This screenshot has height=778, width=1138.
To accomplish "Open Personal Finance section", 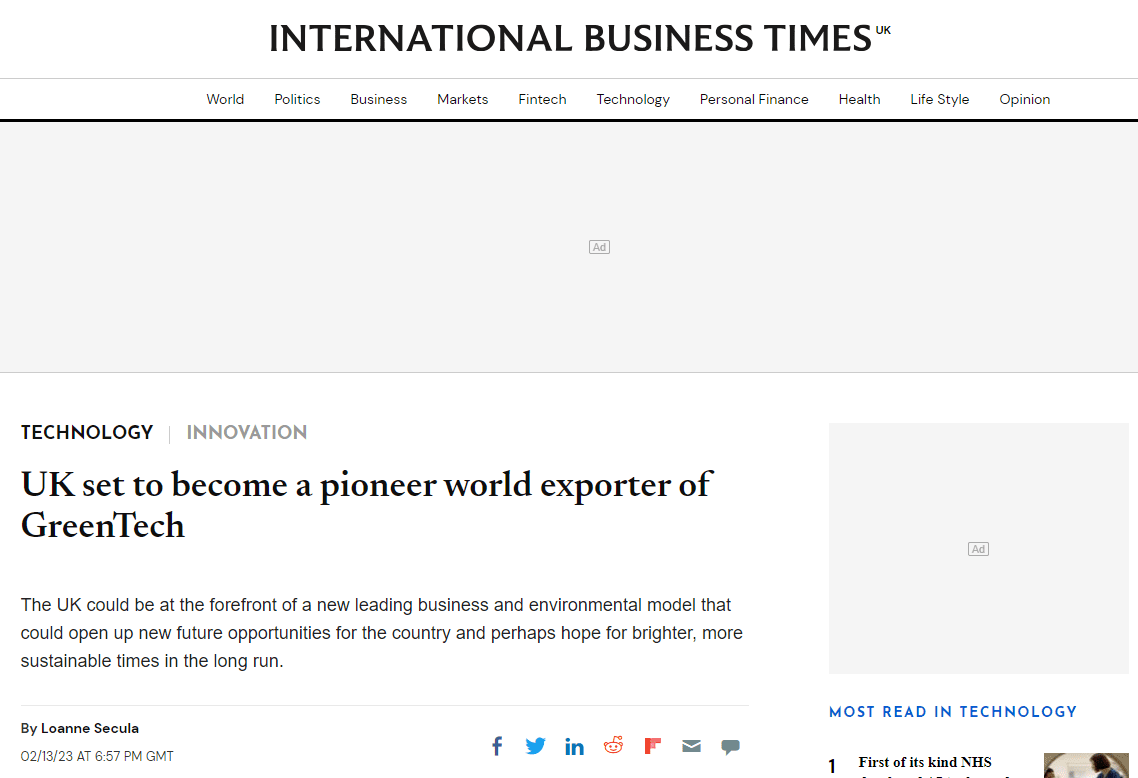I will (x=754, y=99).
